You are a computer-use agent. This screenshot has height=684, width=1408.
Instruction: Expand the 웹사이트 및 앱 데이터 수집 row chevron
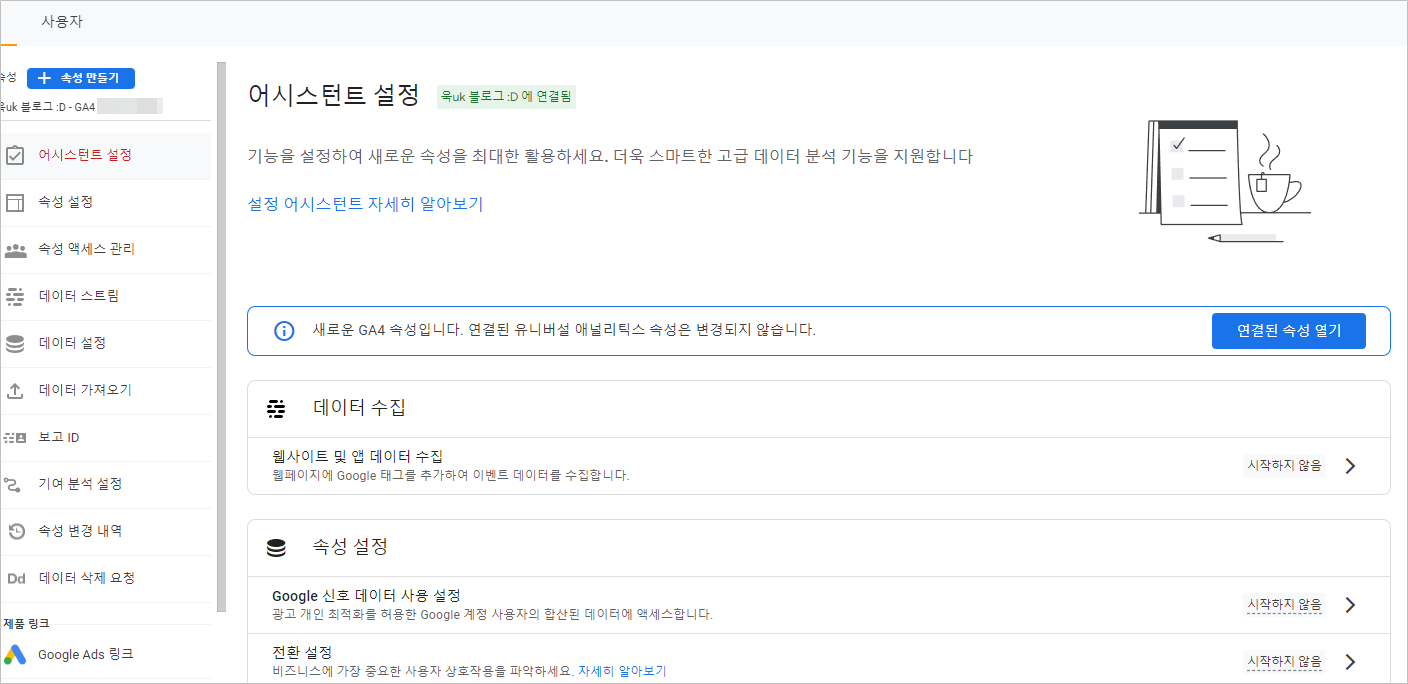(x=1350, y=466)
